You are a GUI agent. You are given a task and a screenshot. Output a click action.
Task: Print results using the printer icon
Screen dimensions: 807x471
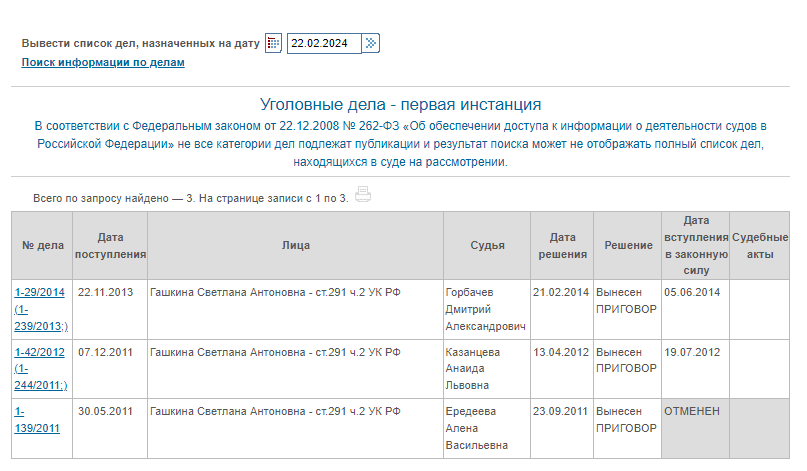[x=363, y=195]
